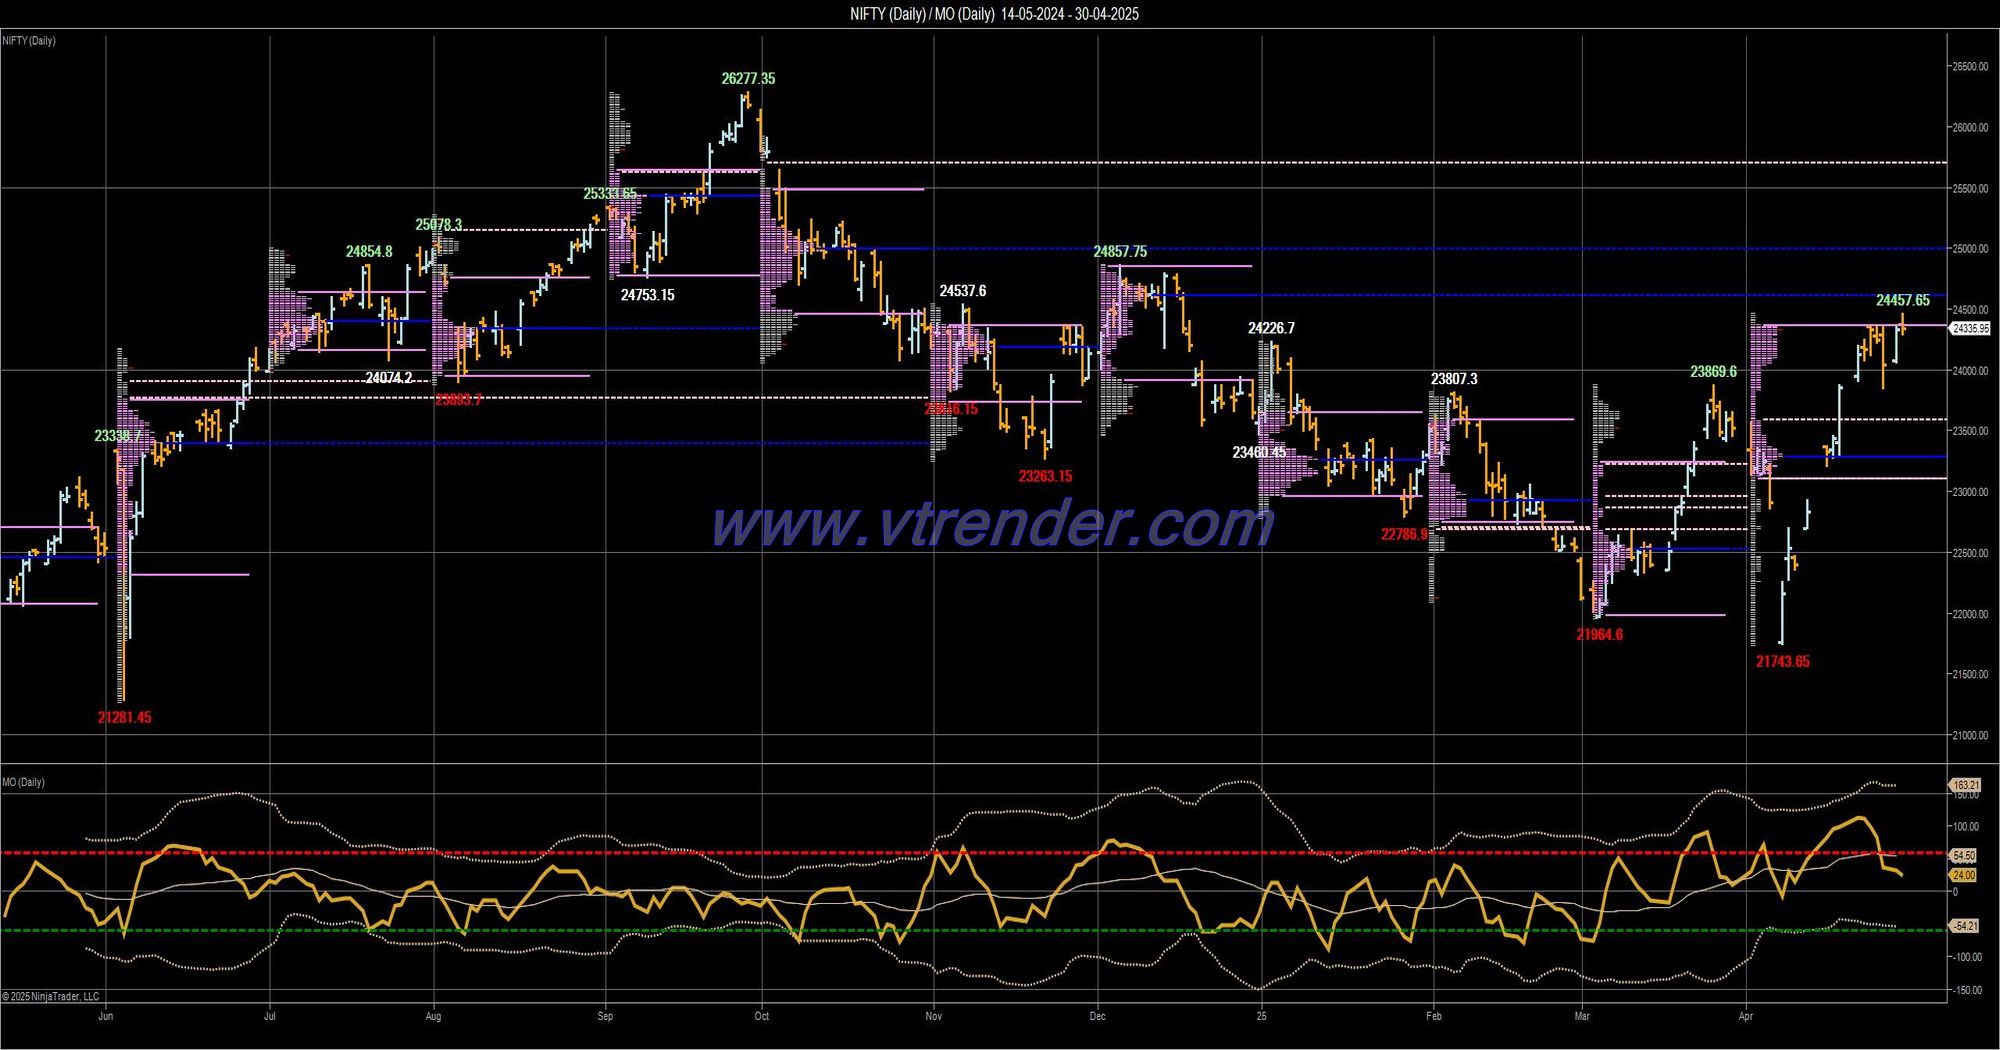Click 24000.00 on the price axis

1970,371
